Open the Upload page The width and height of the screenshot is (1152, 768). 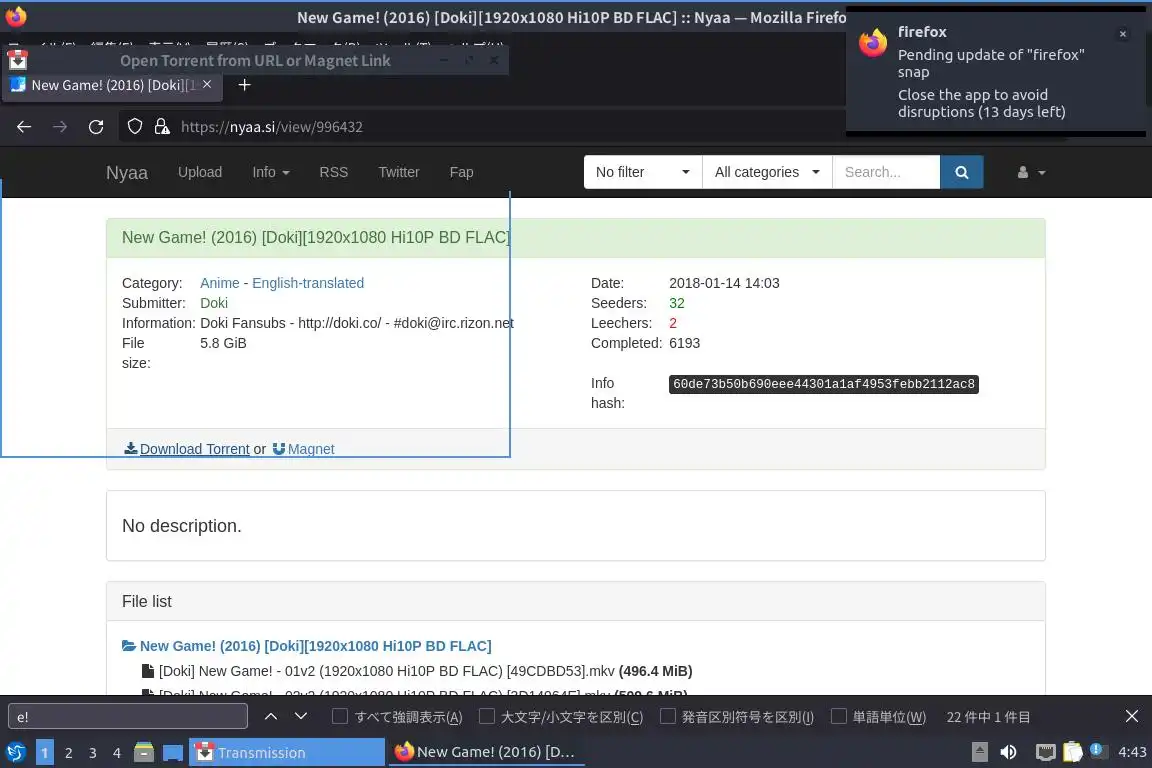(200, 172)
